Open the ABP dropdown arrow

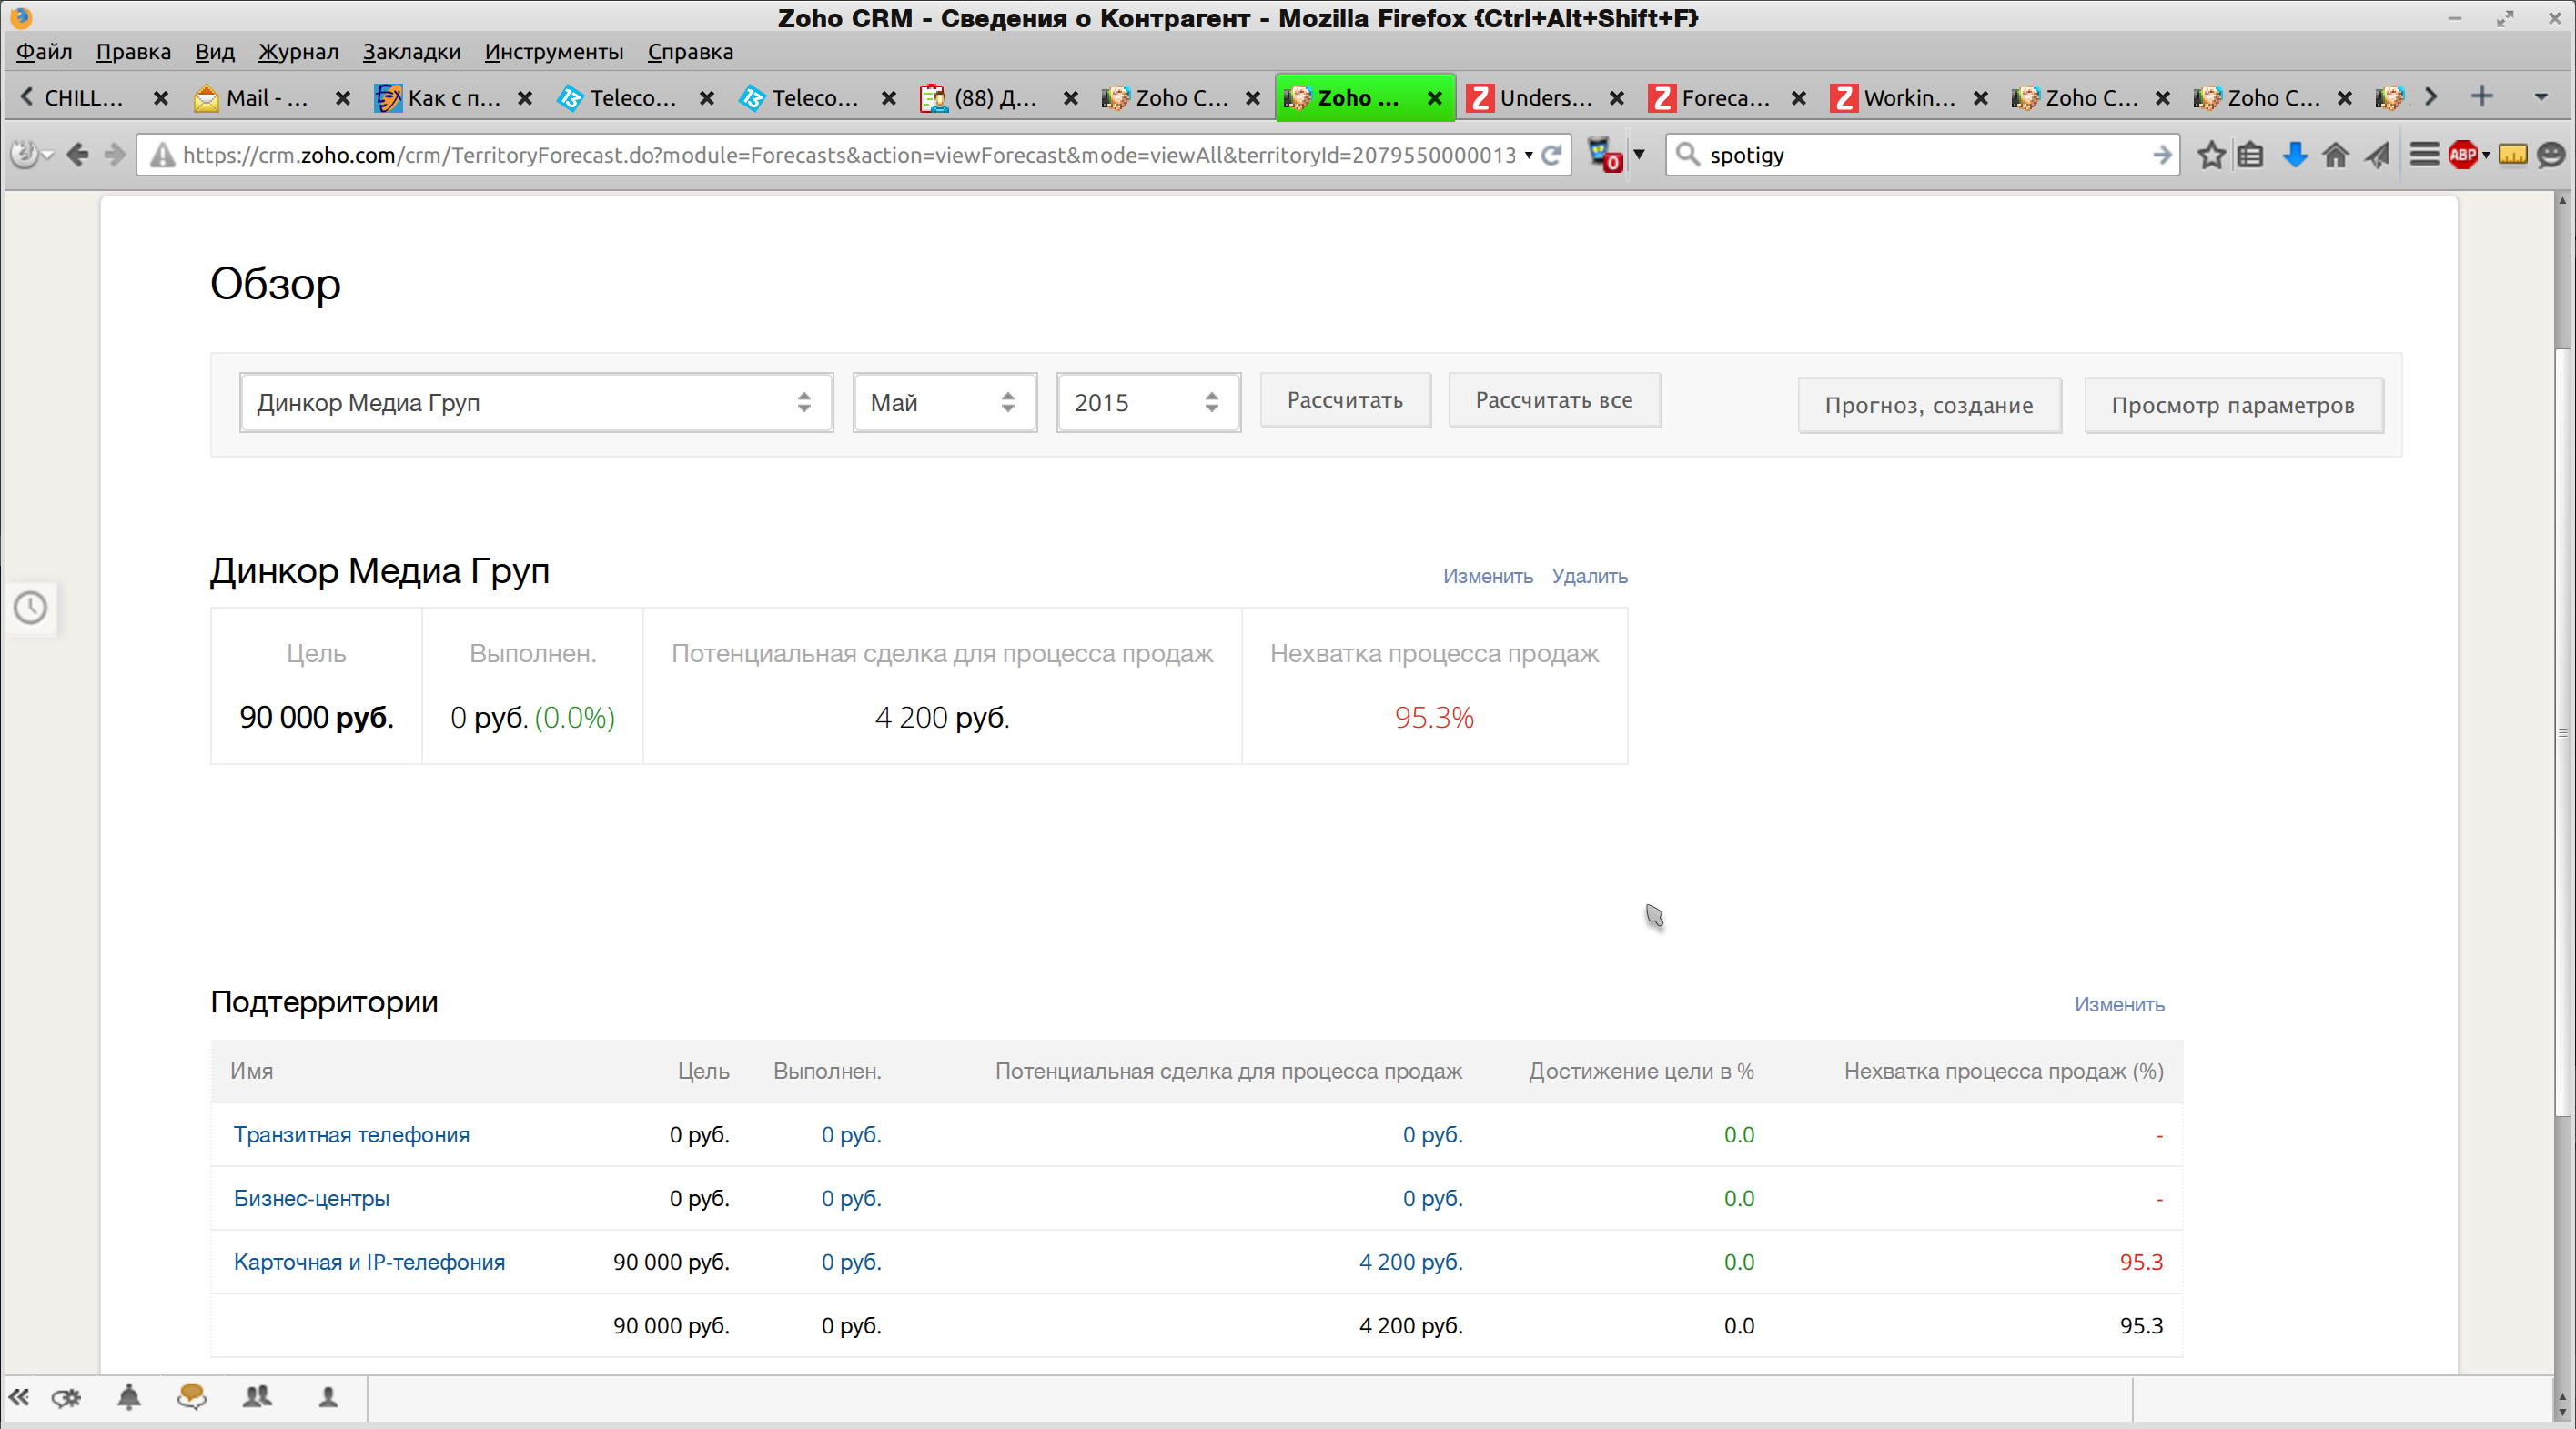click(x=2486, y=155)
